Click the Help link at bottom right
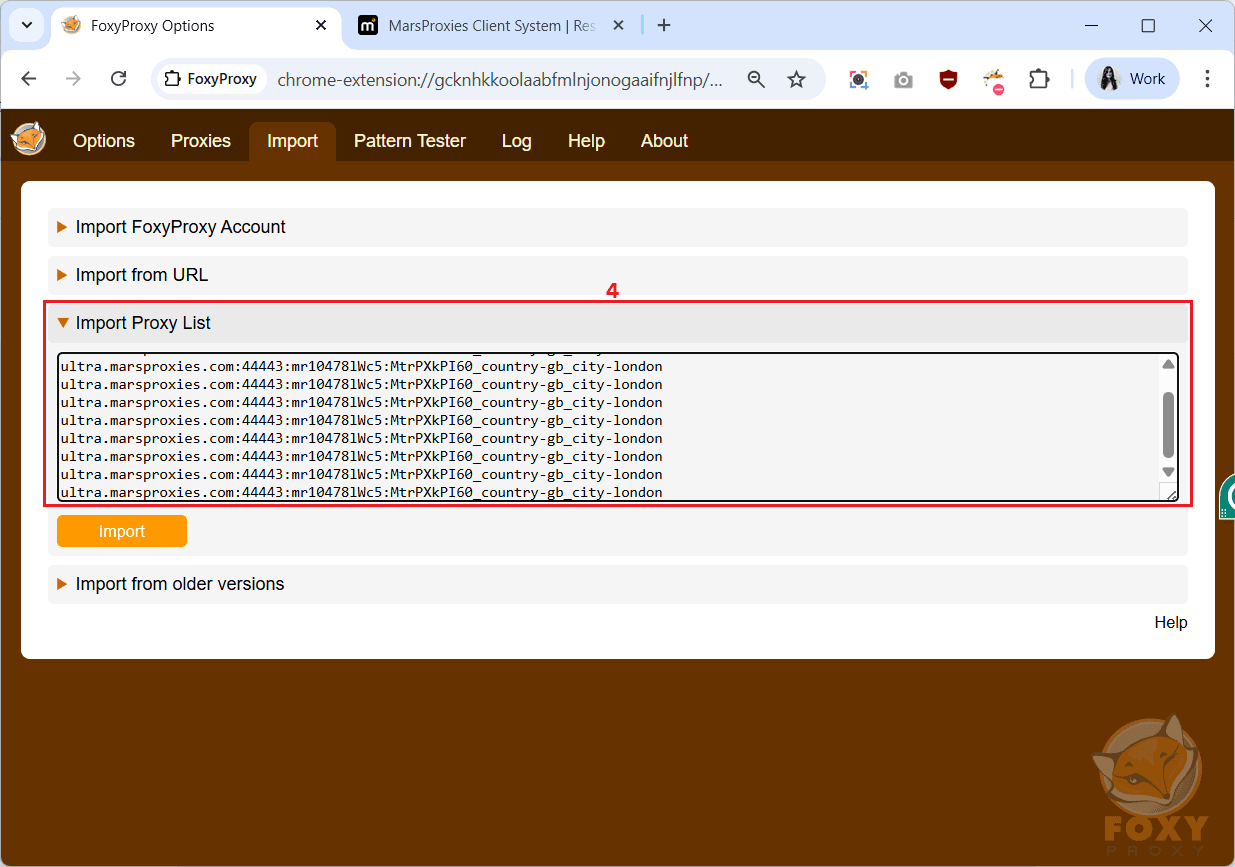This screenshot has height=867, width=1235. coord(1170,622)
